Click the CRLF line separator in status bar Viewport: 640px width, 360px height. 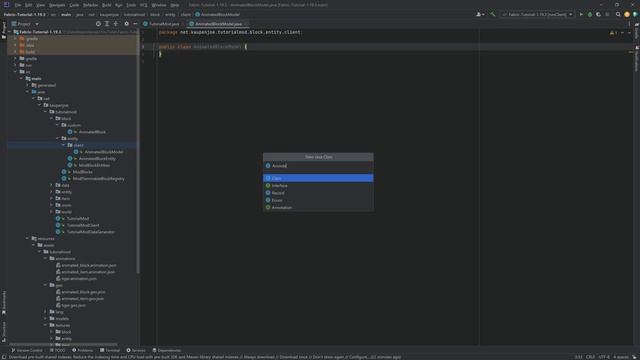(x=590, y=357)
